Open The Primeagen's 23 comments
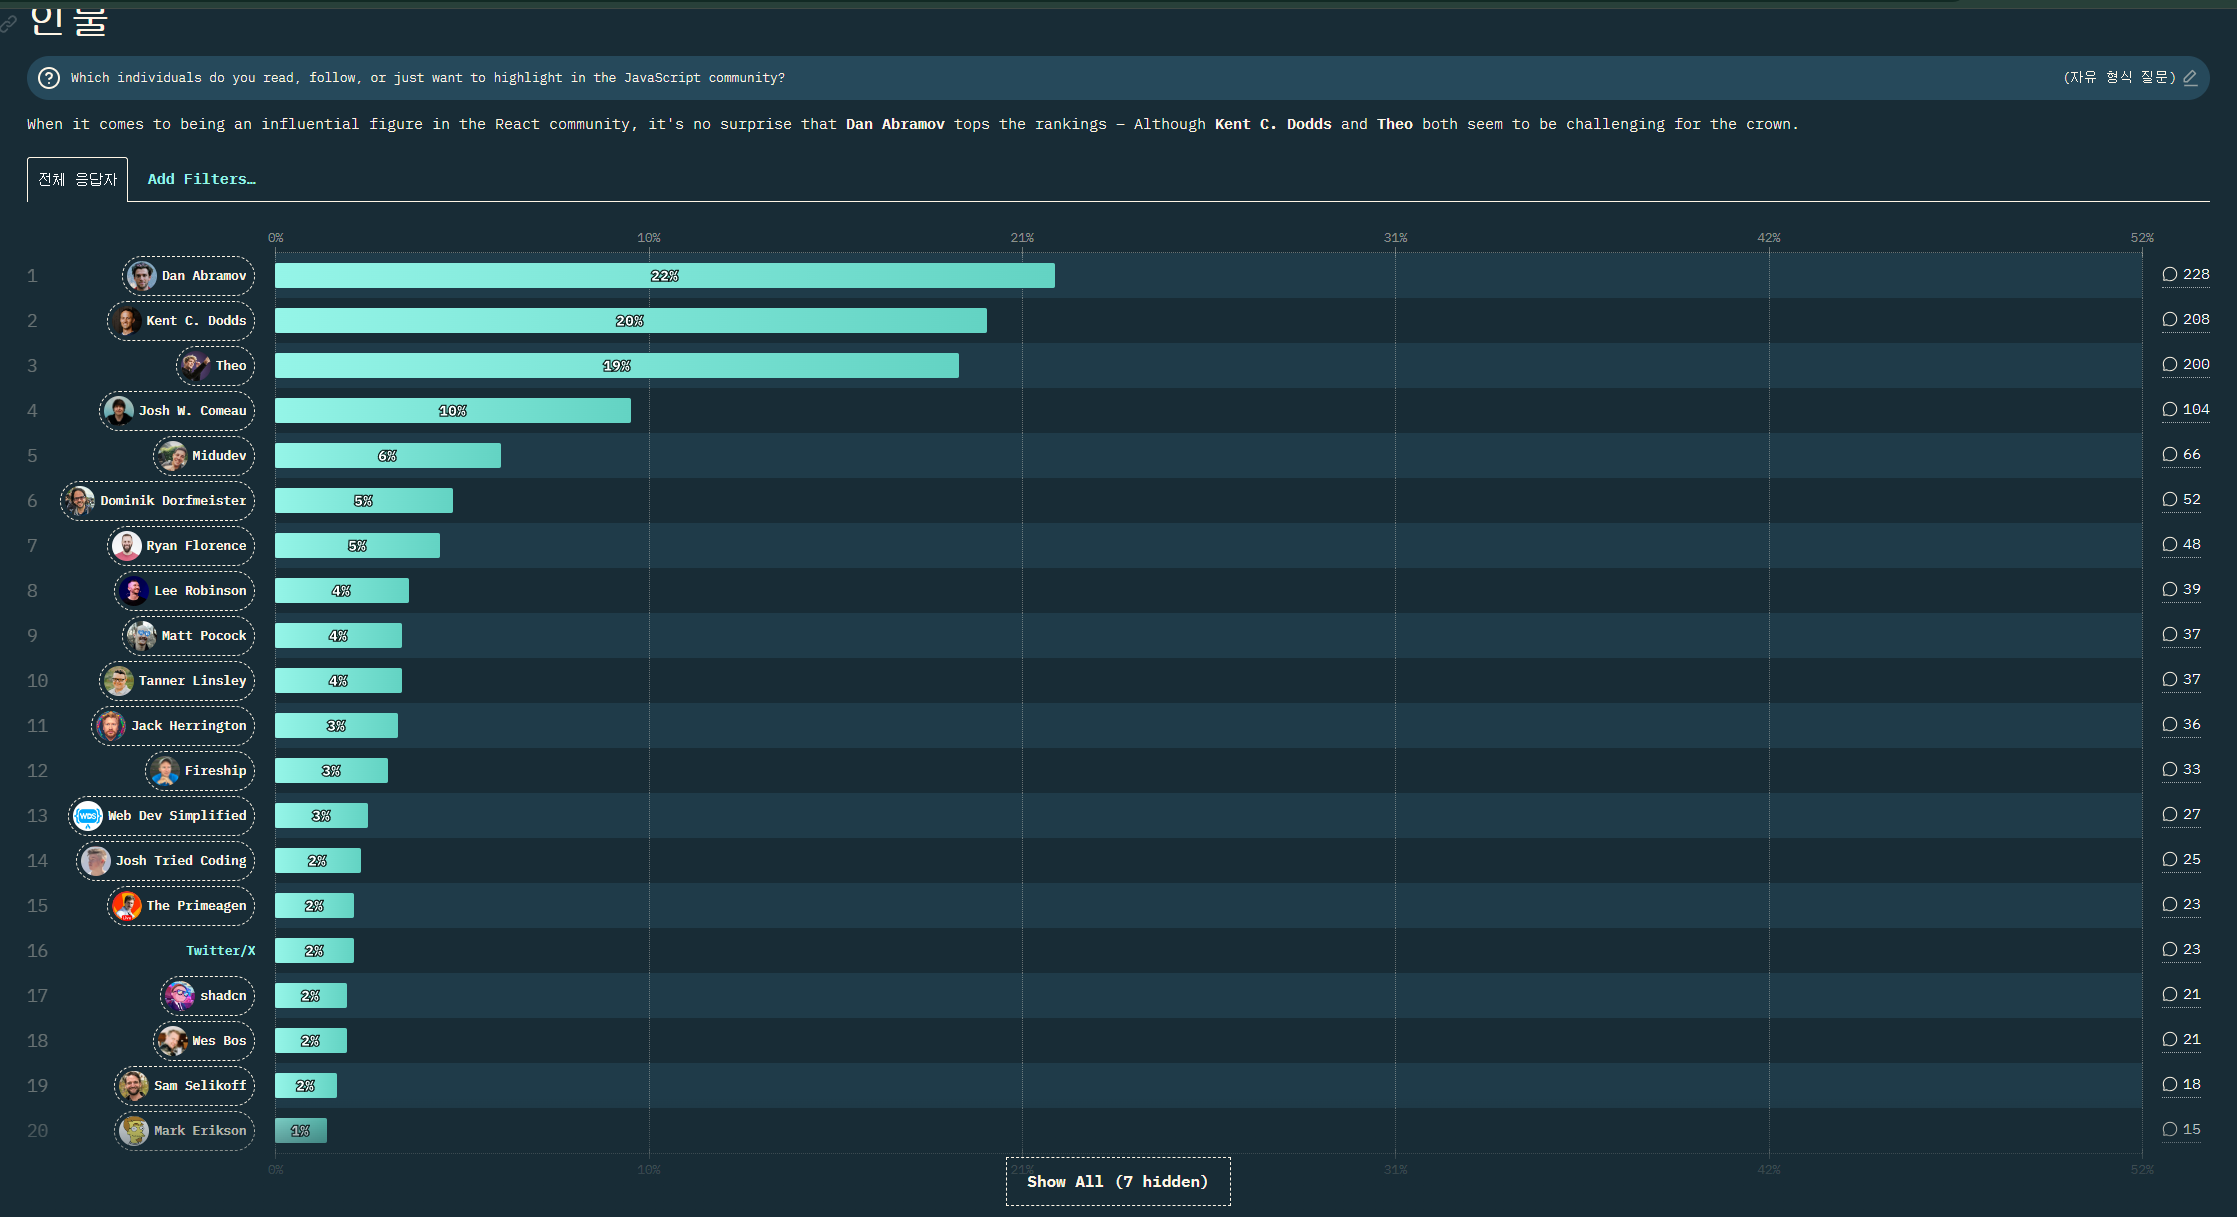This screenshot has height=1217, width=2237. [2181, 905]
